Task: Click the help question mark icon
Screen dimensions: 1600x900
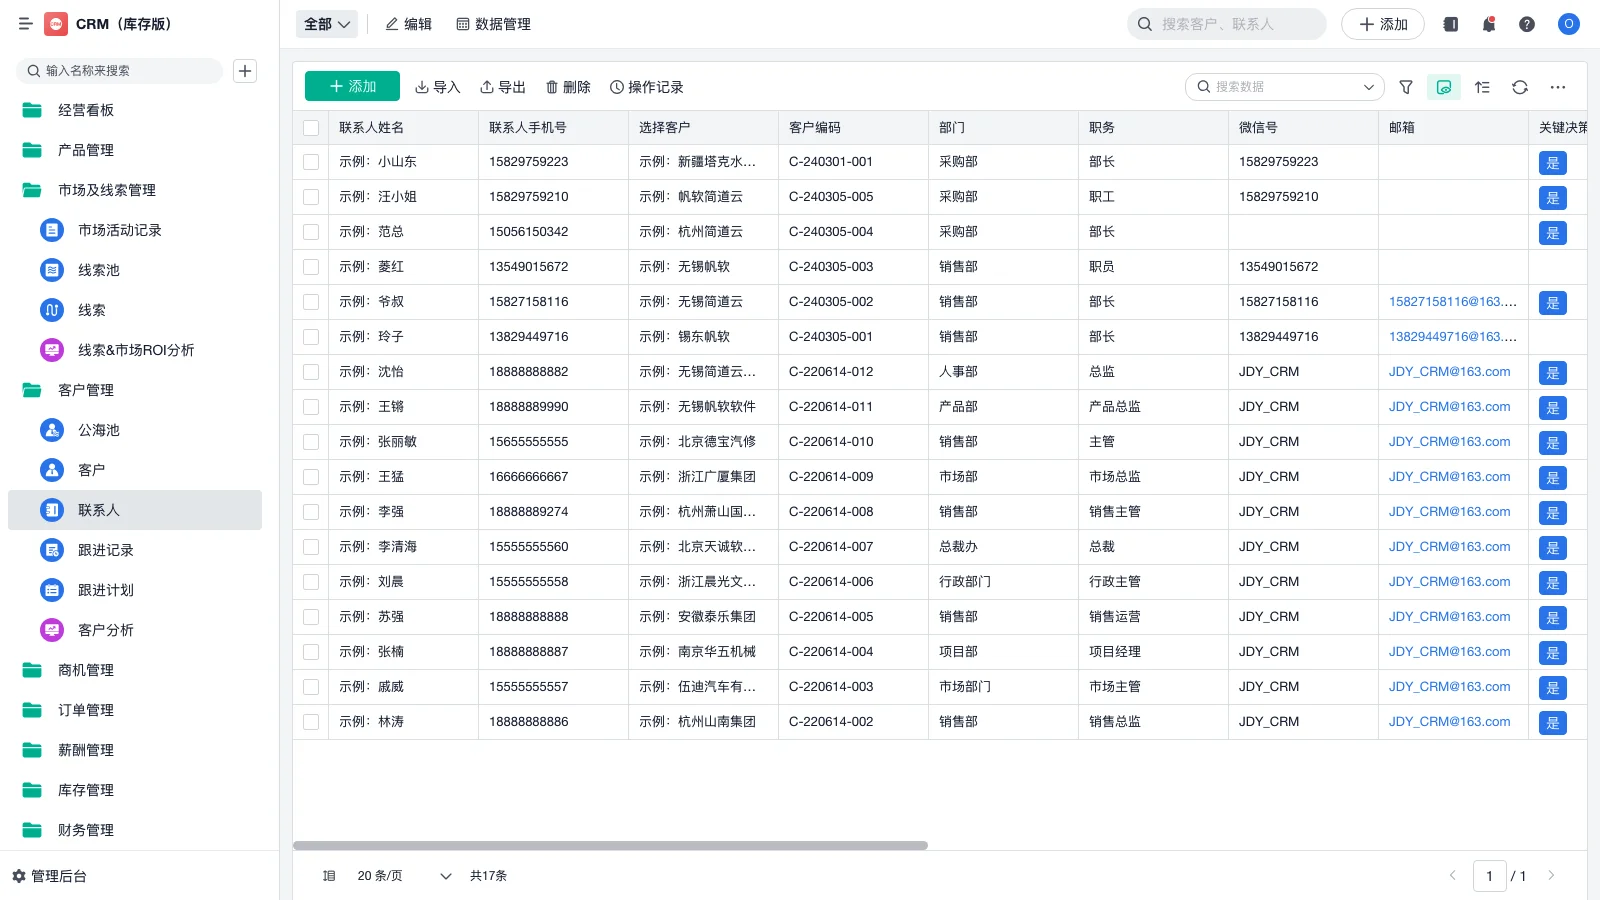Action: [1526, 24]
